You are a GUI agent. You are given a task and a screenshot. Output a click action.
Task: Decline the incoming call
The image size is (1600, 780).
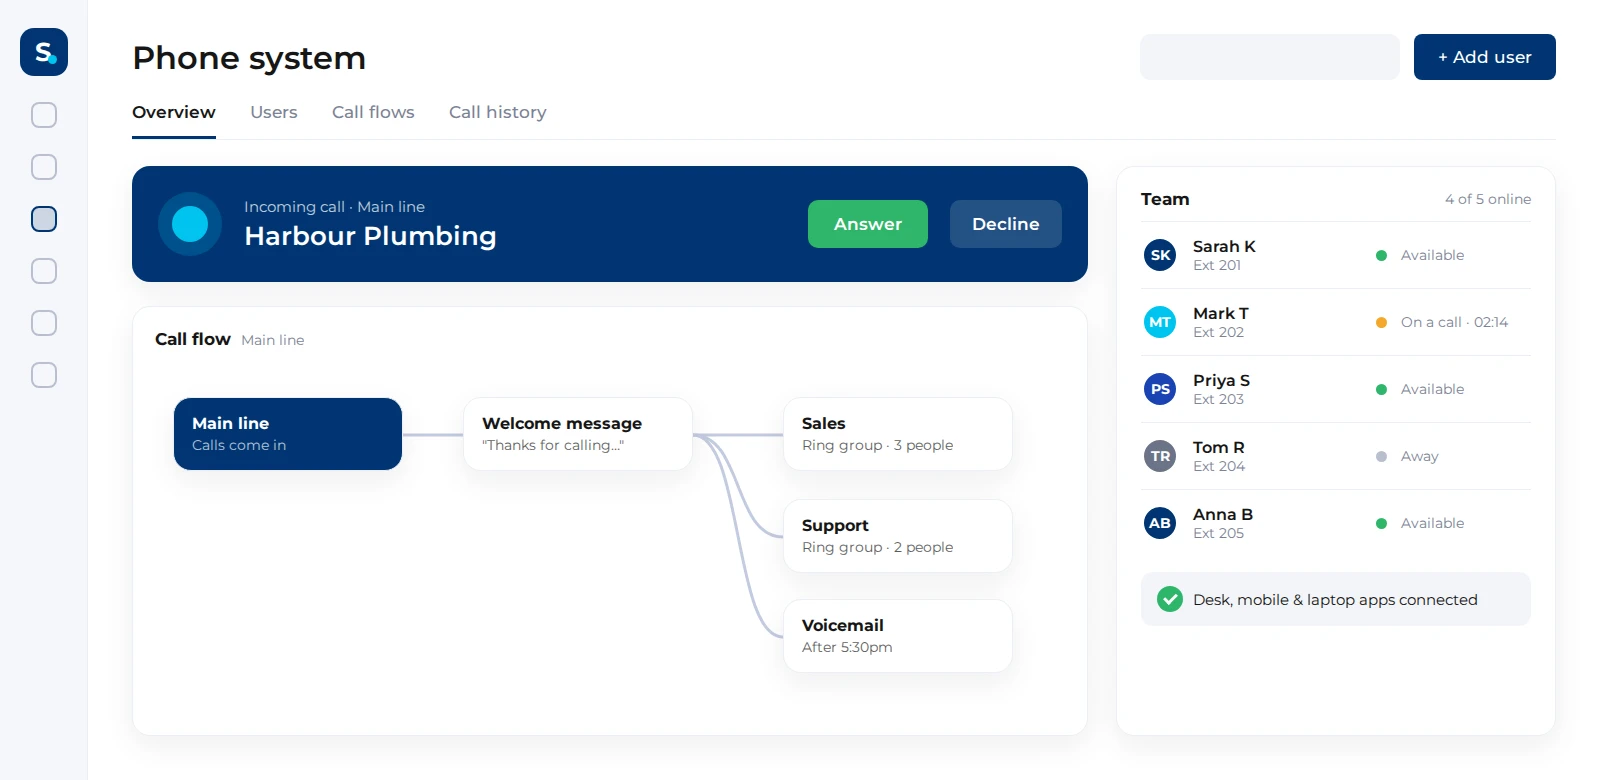click(x=1006, y=224)
